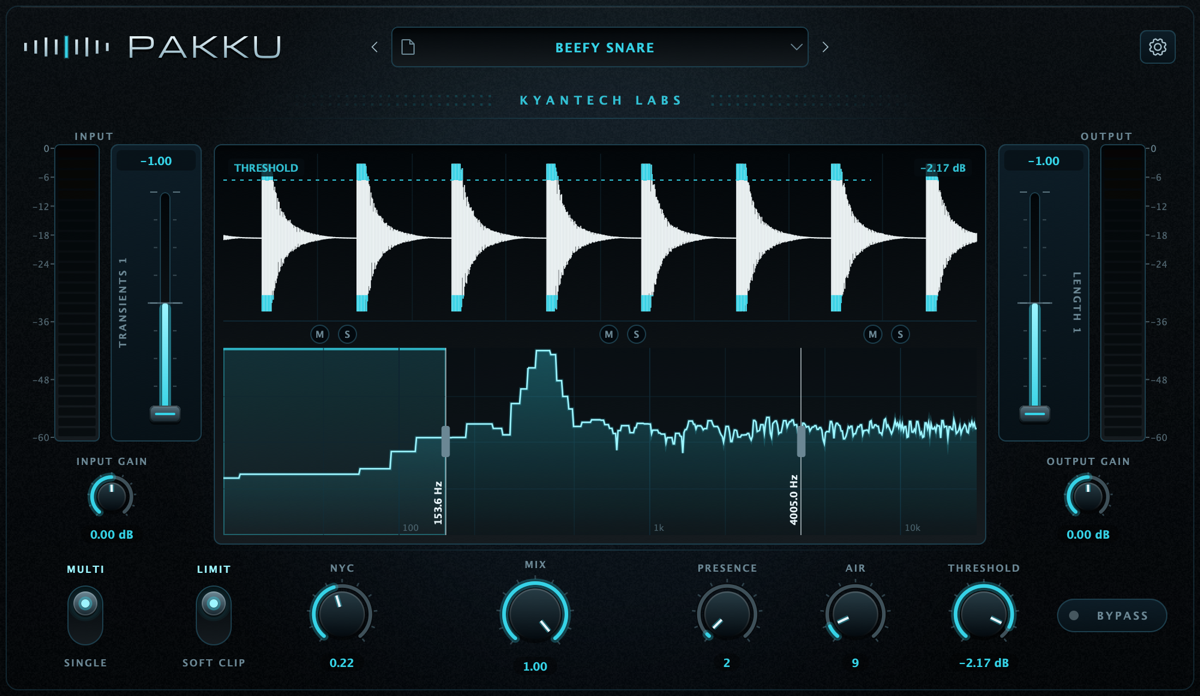Solo the mid band (middle S button)
The image size is (1200, 696).
[x=636, y=334]
